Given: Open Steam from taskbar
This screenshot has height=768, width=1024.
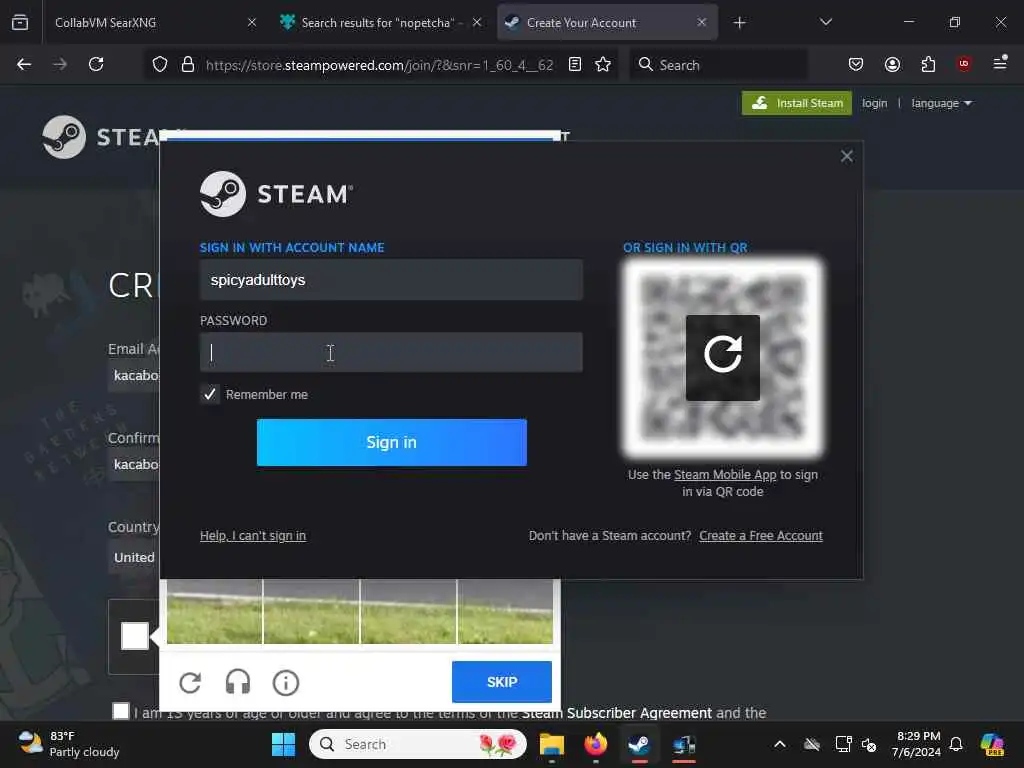Looking at the screenshot, I should click(639, 744).
